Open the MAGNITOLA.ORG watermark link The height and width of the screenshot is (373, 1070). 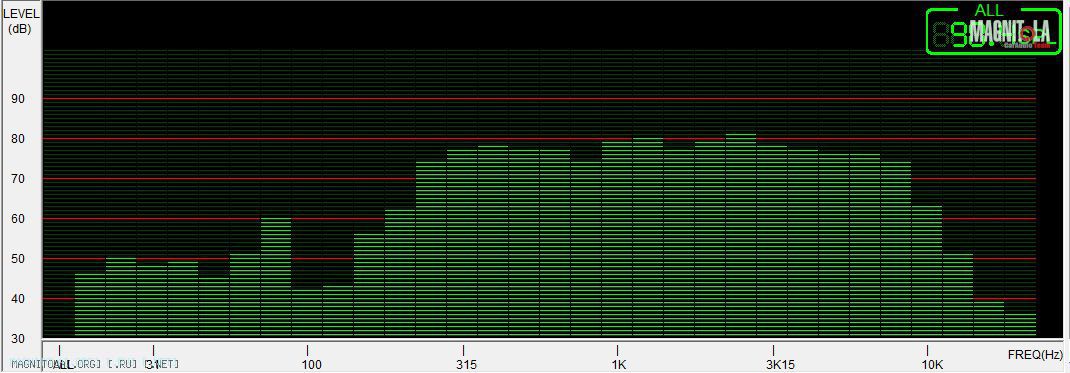coord(96,365)
